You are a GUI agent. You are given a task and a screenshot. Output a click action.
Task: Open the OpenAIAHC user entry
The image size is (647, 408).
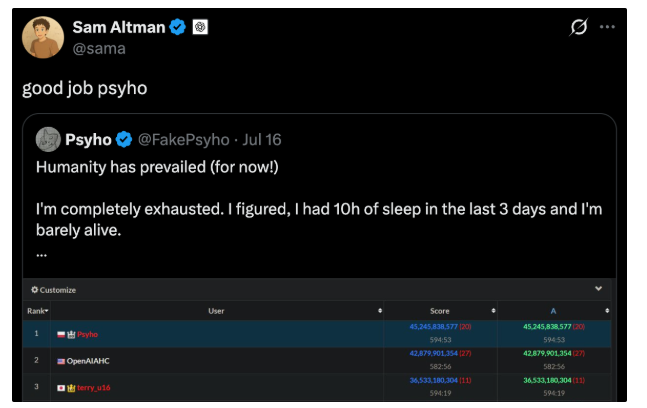pyautogui.click(x=90, y=360)
